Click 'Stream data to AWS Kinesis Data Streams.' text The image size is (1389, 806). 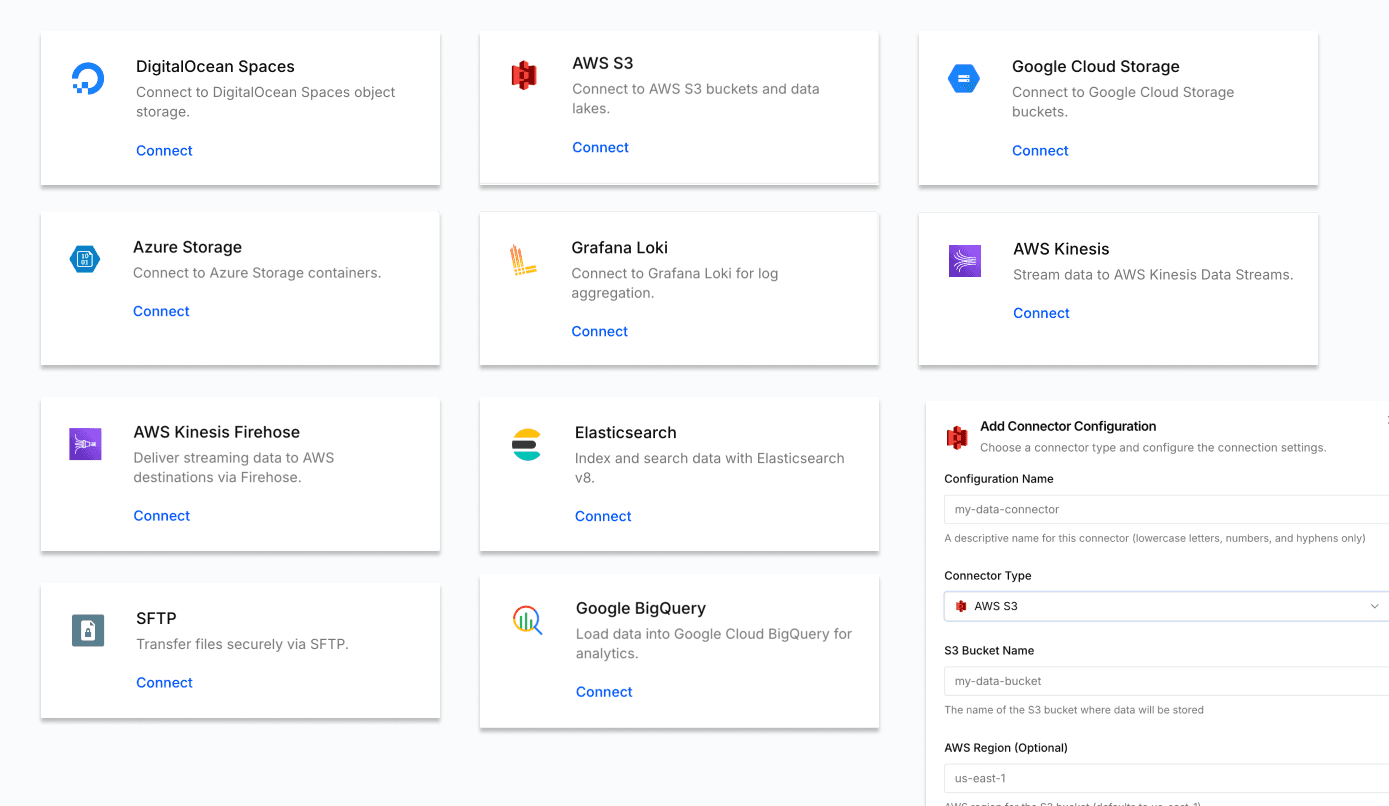coord(1153,275)
